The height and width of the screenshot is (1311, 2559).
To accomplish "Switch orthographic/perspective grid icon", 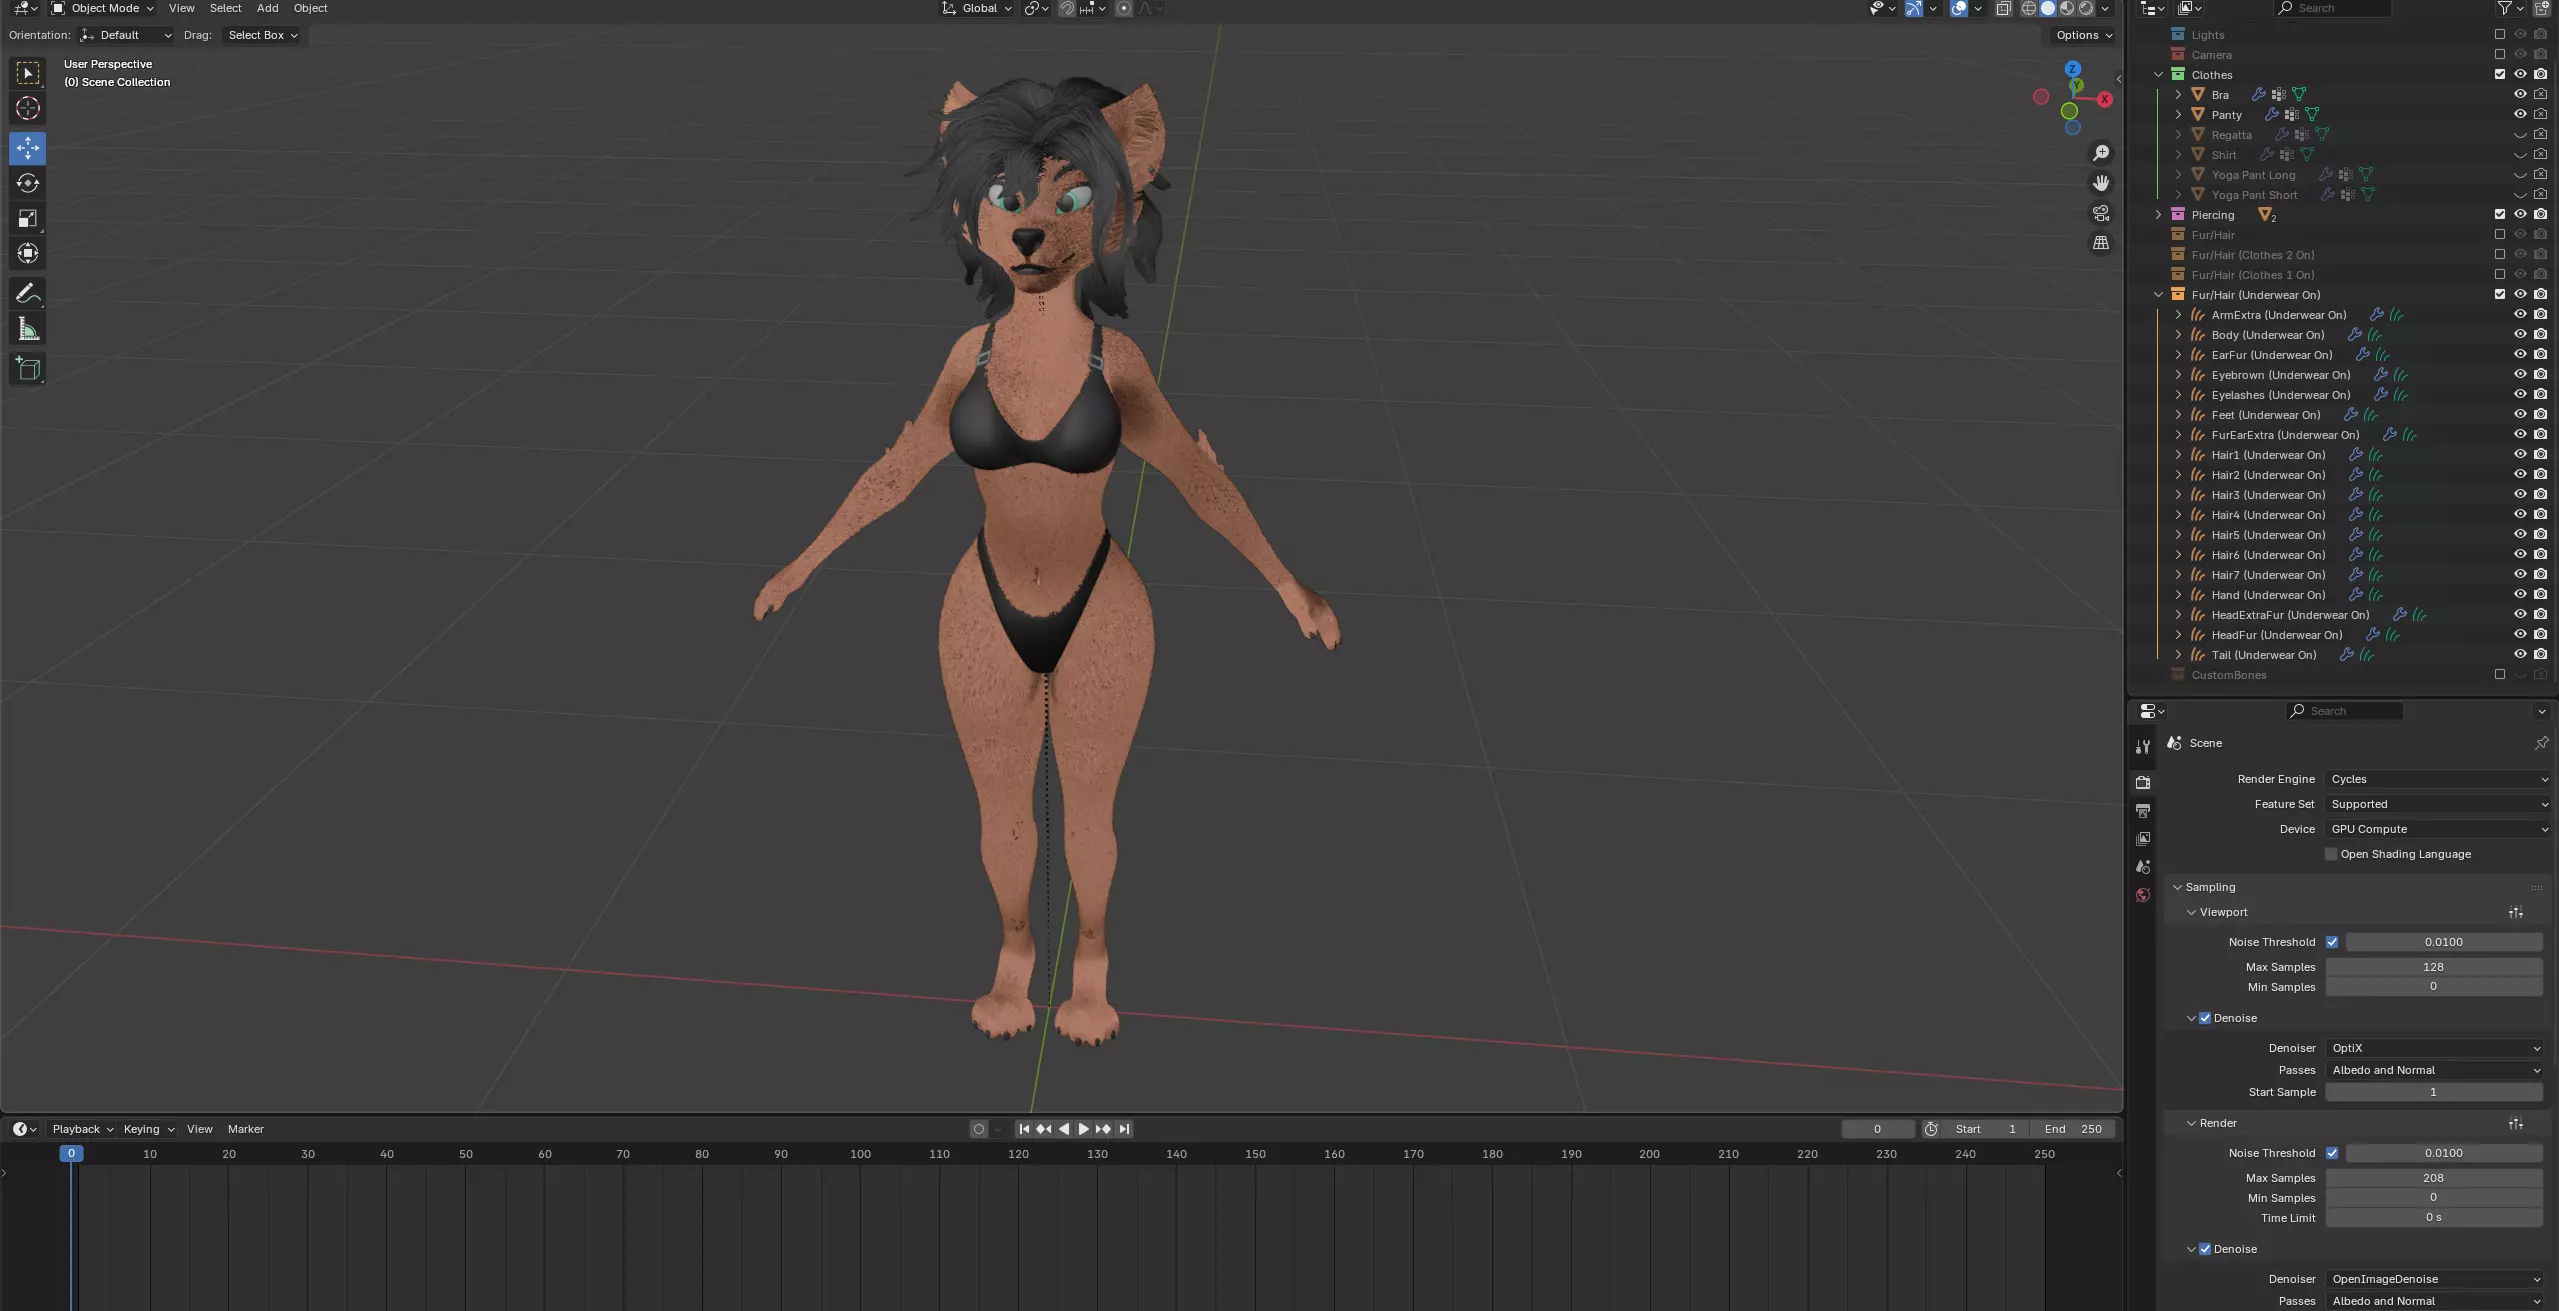I will [x=2101, y=243].
